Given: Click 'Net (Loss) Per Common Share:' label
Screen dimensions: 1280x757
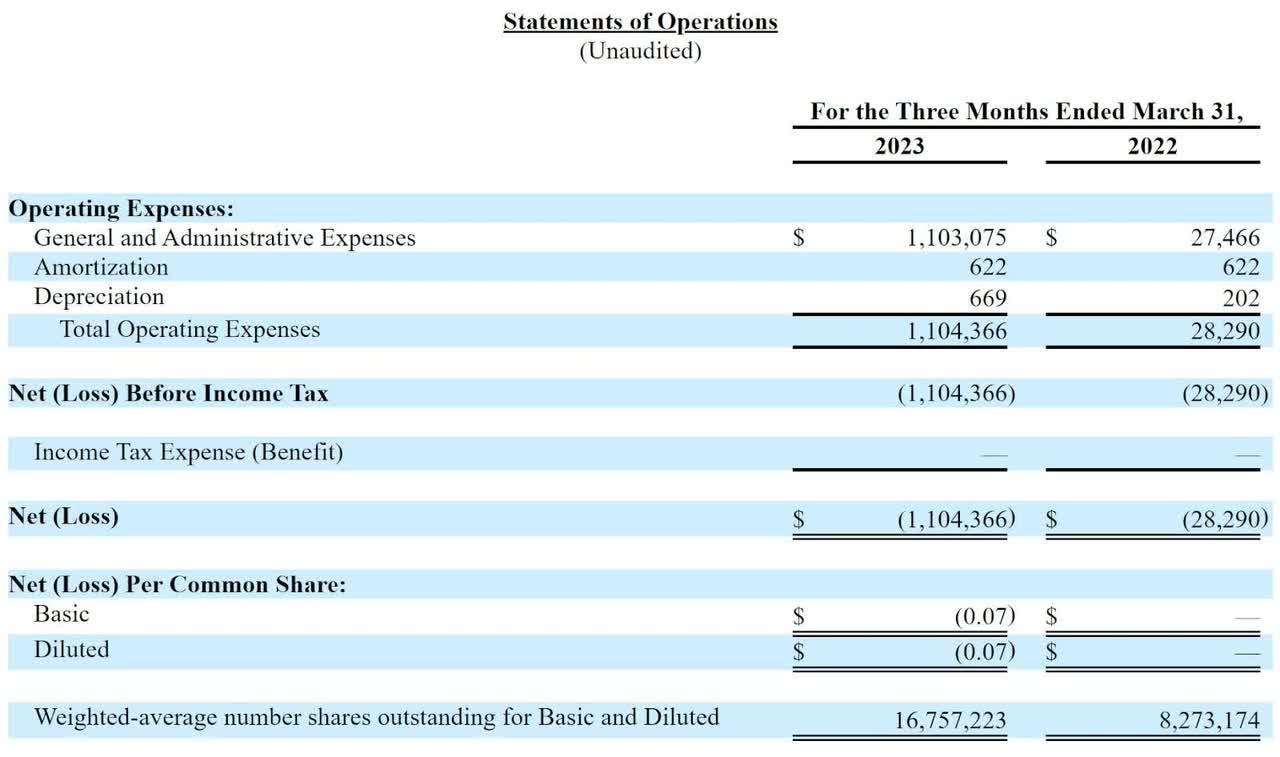Looking at the screenshot, I should (x=177, y=585).
